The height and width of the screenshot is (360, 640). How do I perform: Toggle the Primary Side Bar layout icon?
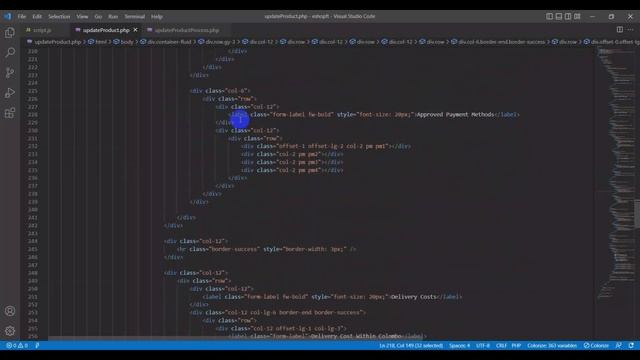(549, 16)
